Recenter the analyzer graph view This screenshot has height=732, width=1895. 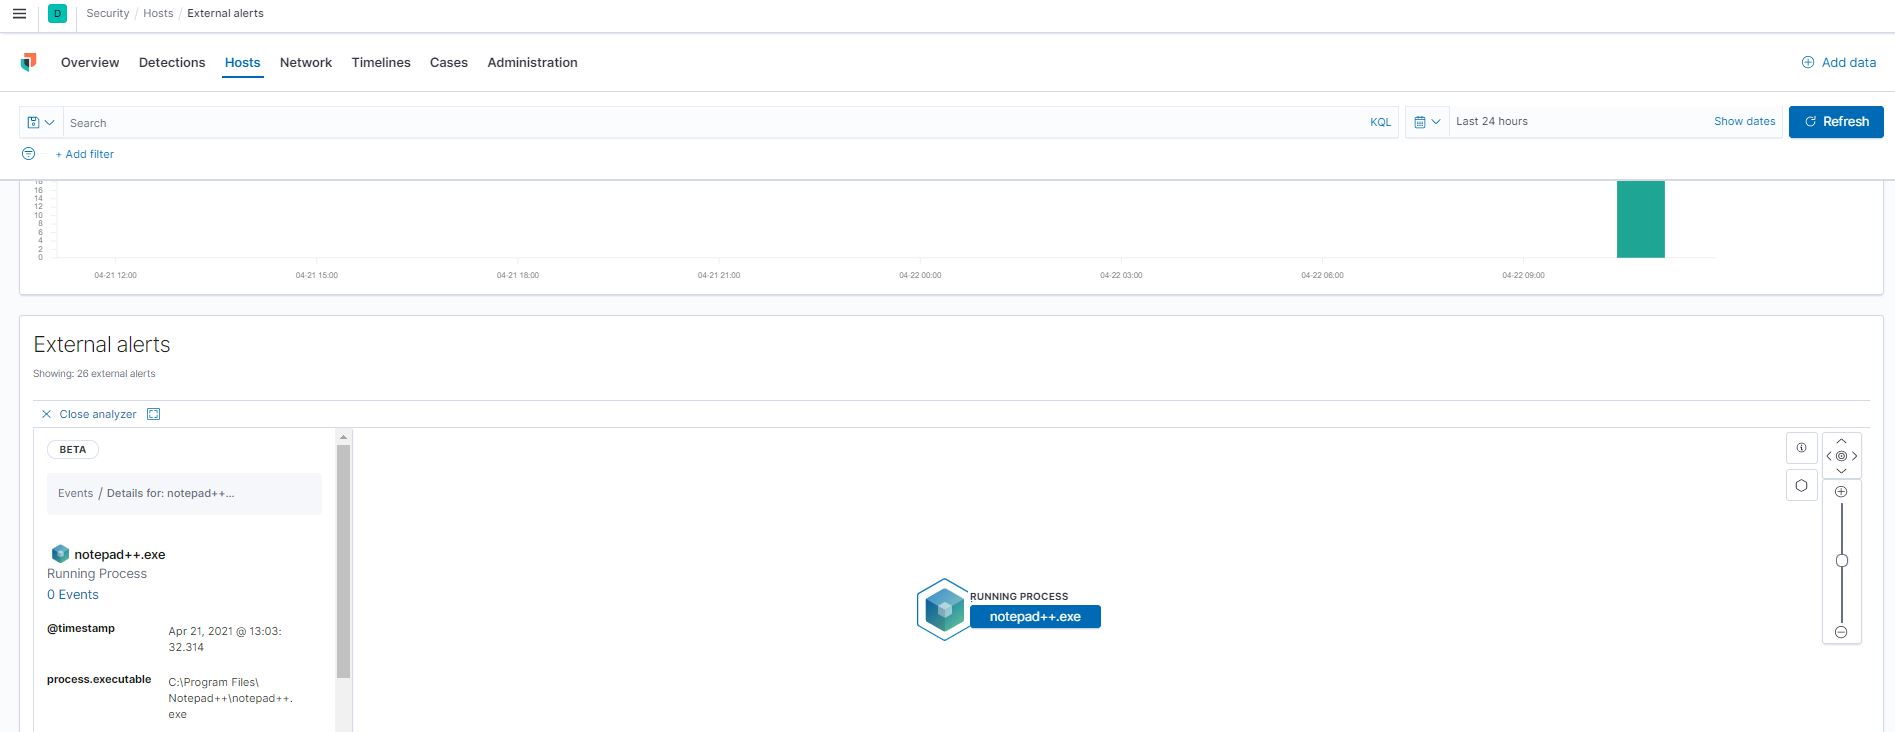(x=1841, y=456)
